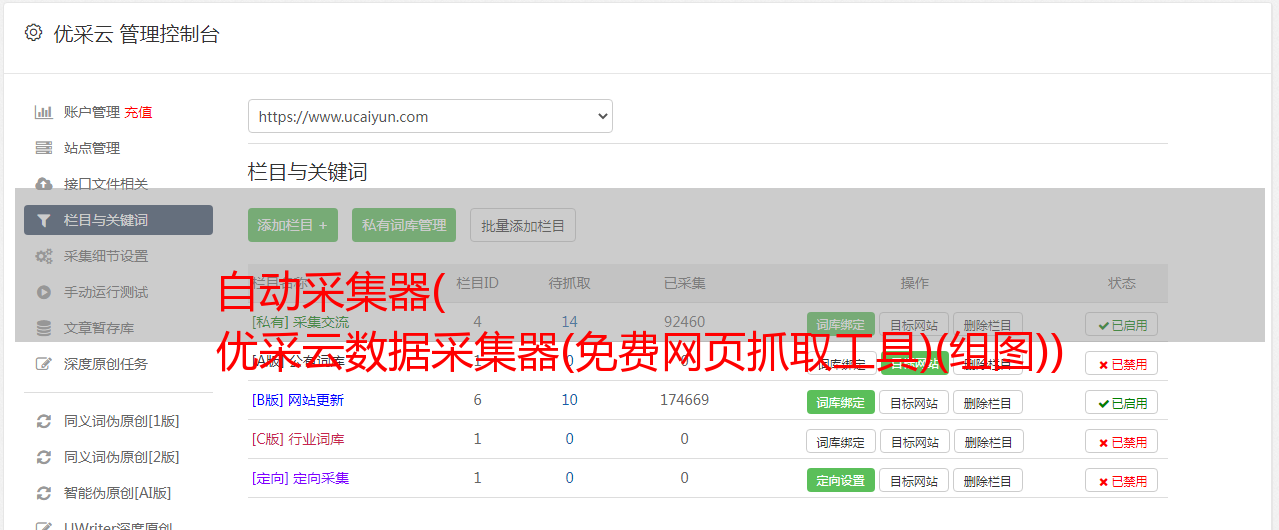Open the [B版] 网站更新 column link
Image resolution: width=1279 pixels, height=530 pixels.
pyautogui.click(x=298, y=400)
